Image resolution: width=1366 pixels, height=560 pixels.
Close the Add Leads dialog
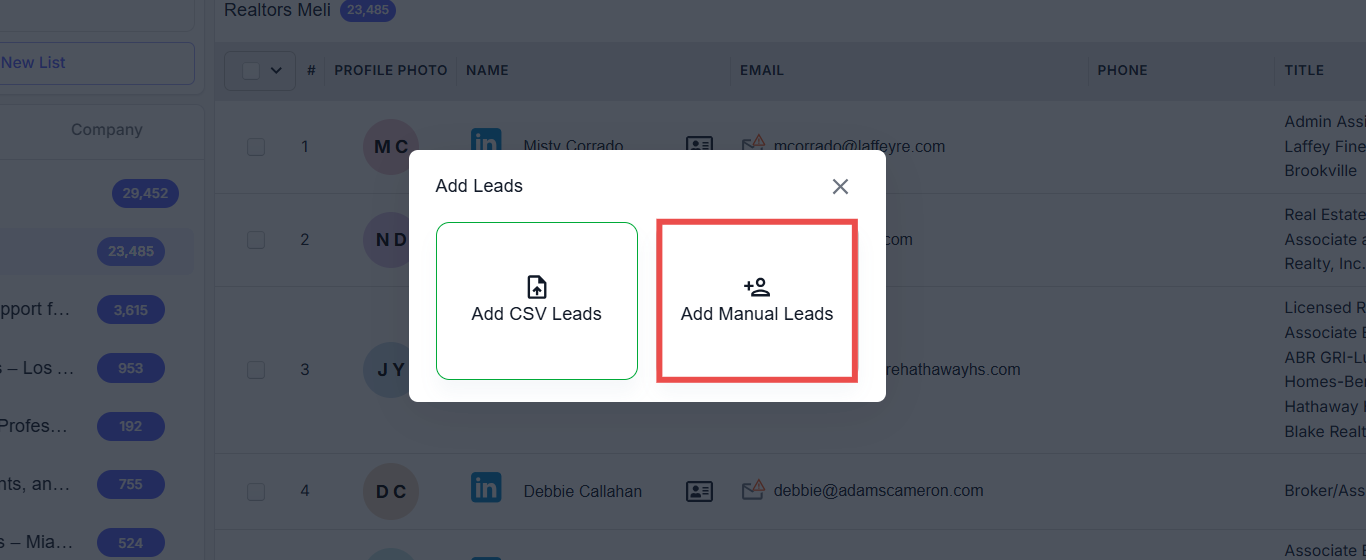[x=840, y=187]
